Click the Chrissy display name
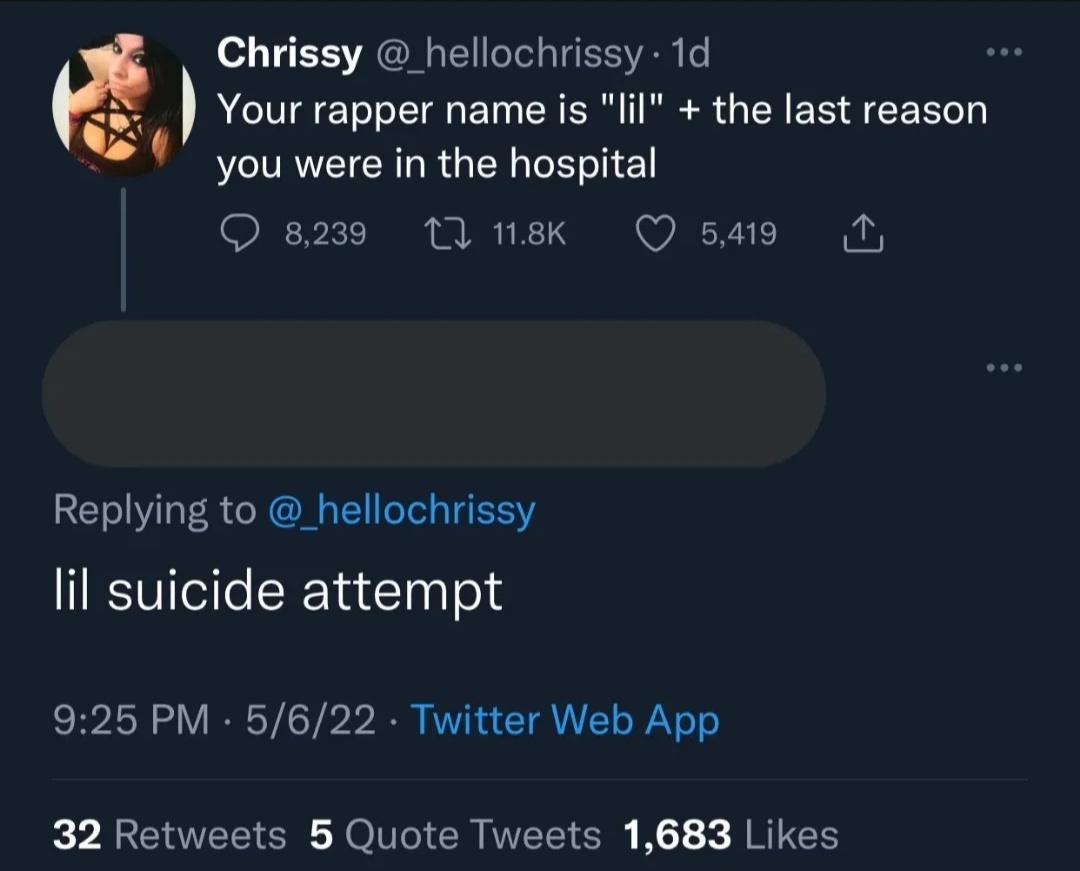This screenshot has width=1080, height=871. click(290, 53)
